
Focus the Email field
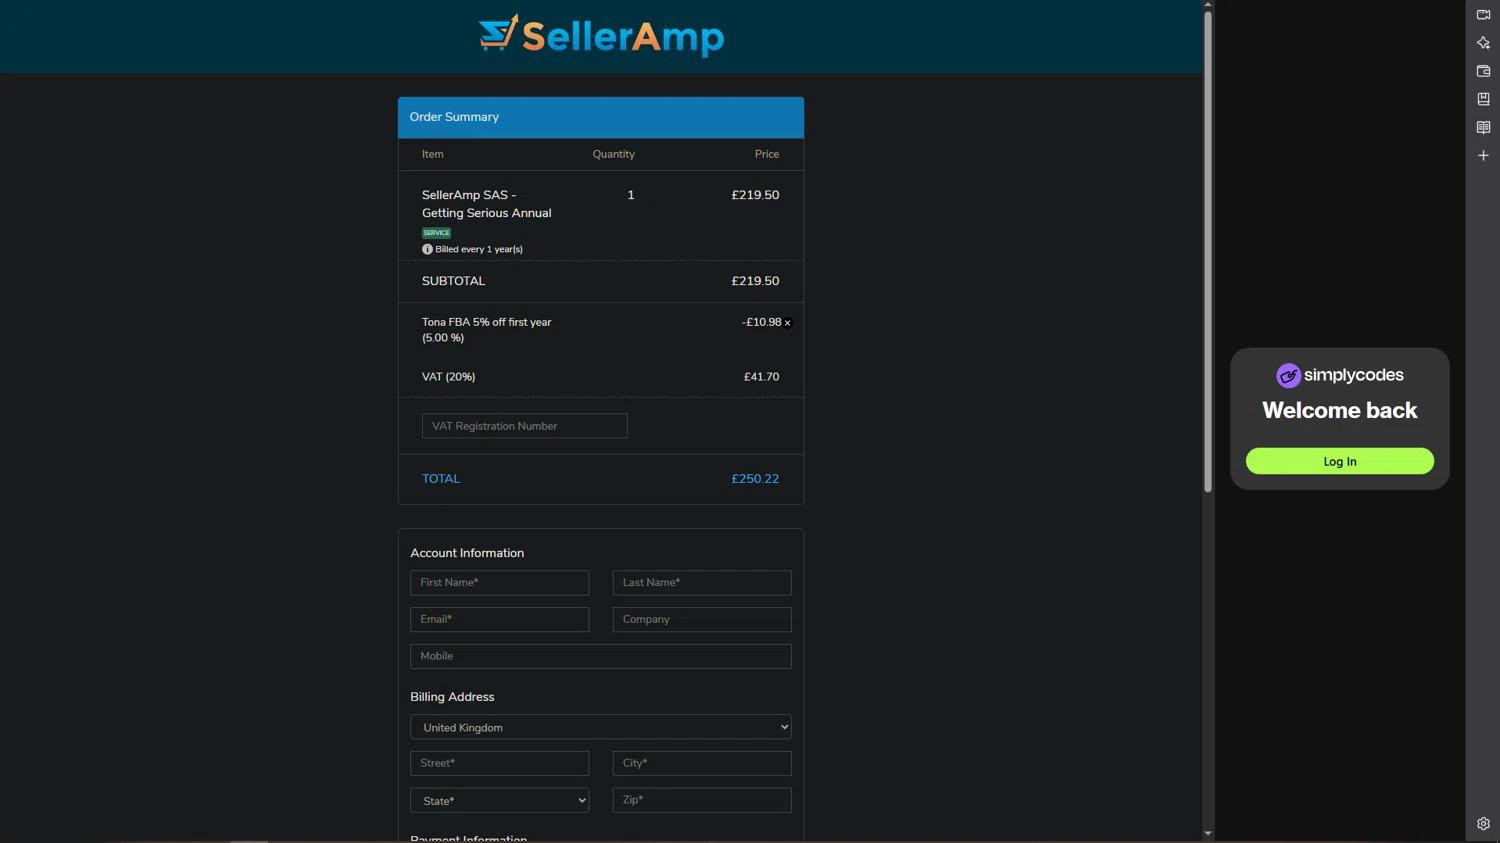[x=500, y=619]
